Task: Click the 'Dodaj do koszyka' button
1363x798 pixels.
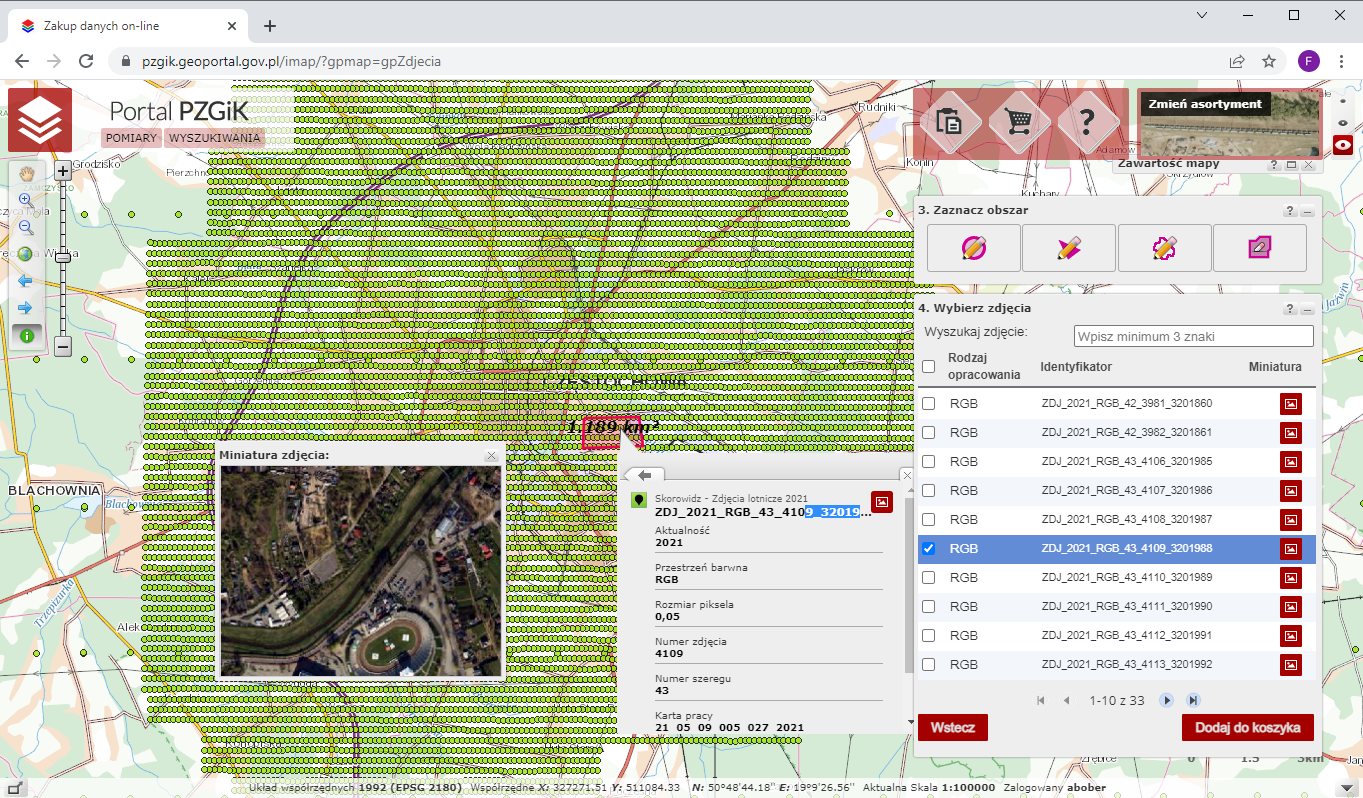Action: pyautogui.click(x=1247, y=727)
